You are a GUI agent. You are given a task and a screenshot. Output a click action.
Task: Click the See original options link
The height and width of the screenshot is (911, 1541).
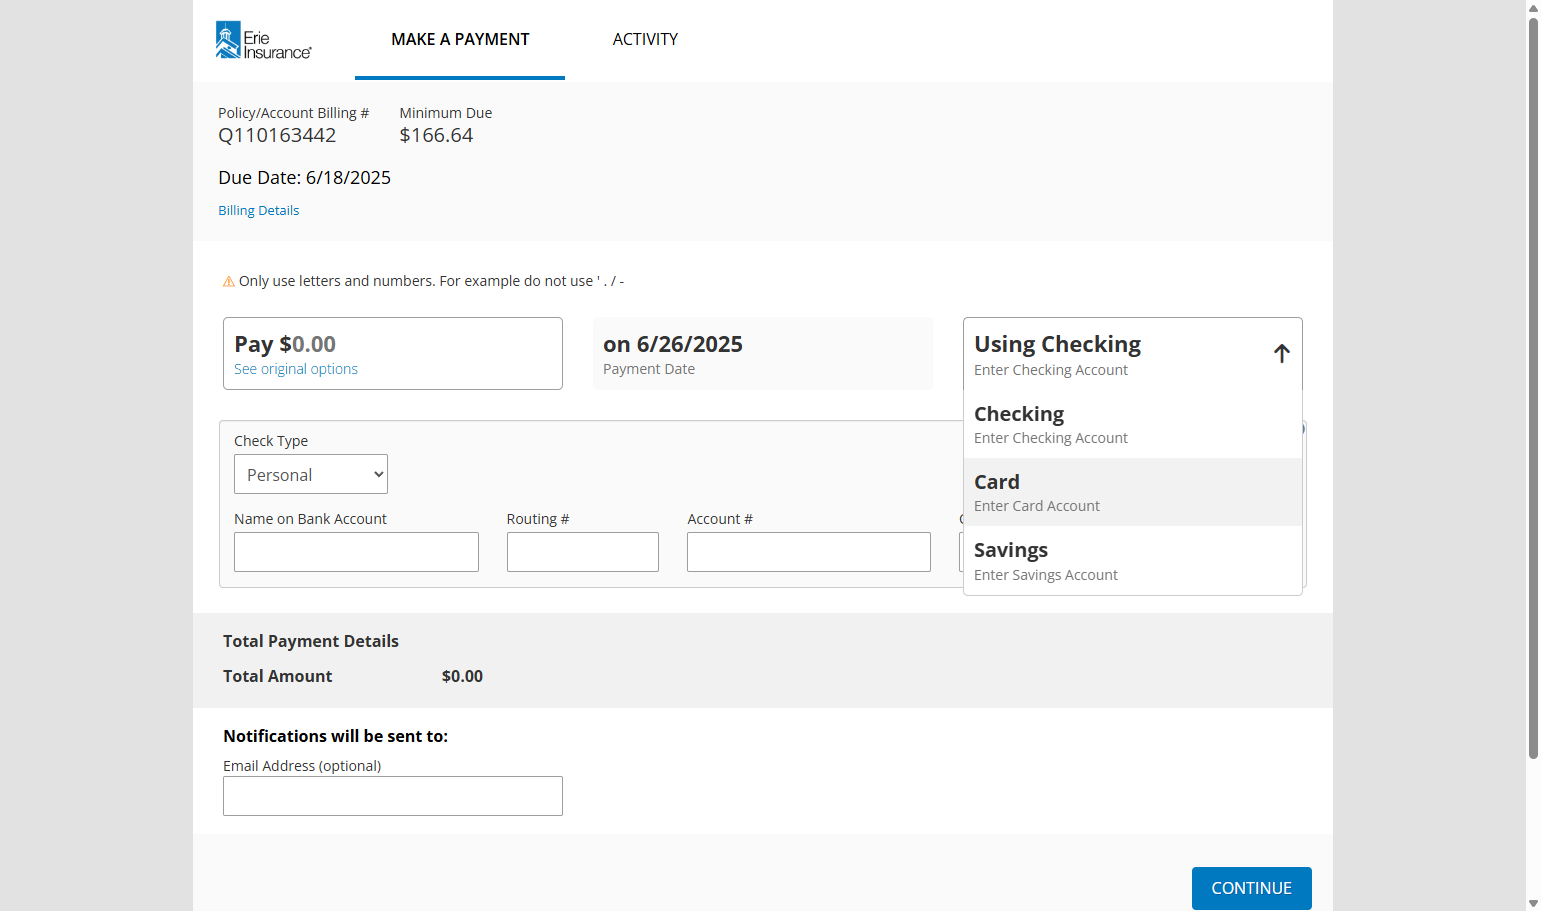pos(296,369)
